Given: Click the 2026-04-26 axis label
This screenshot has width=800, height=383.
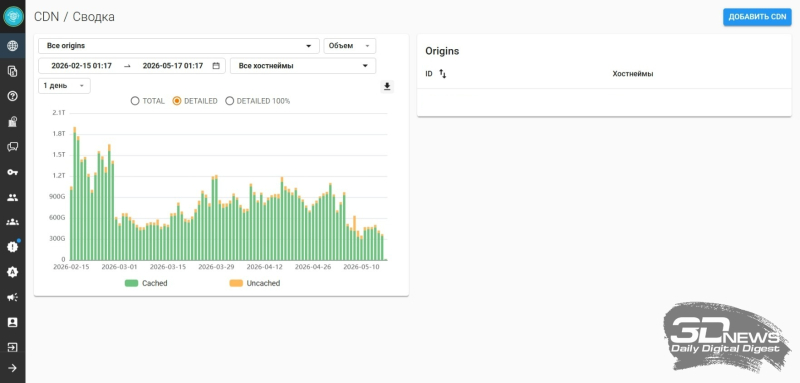Looking at the screenshot, I should pyautogui.click(x=313, y=267).
